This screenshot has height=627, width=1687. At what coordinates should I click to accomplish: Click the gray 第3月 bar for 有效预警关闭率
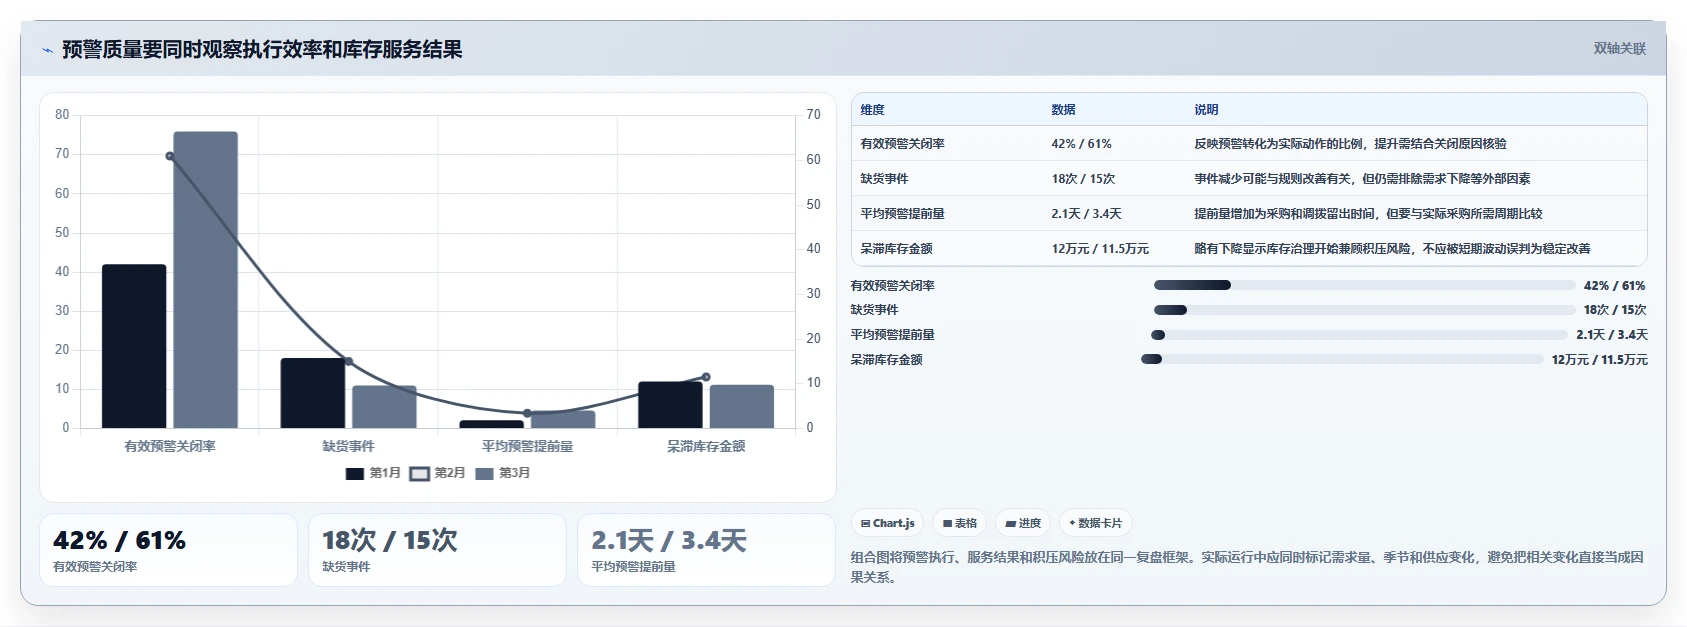pyautogui.click(x=205, y=280)
